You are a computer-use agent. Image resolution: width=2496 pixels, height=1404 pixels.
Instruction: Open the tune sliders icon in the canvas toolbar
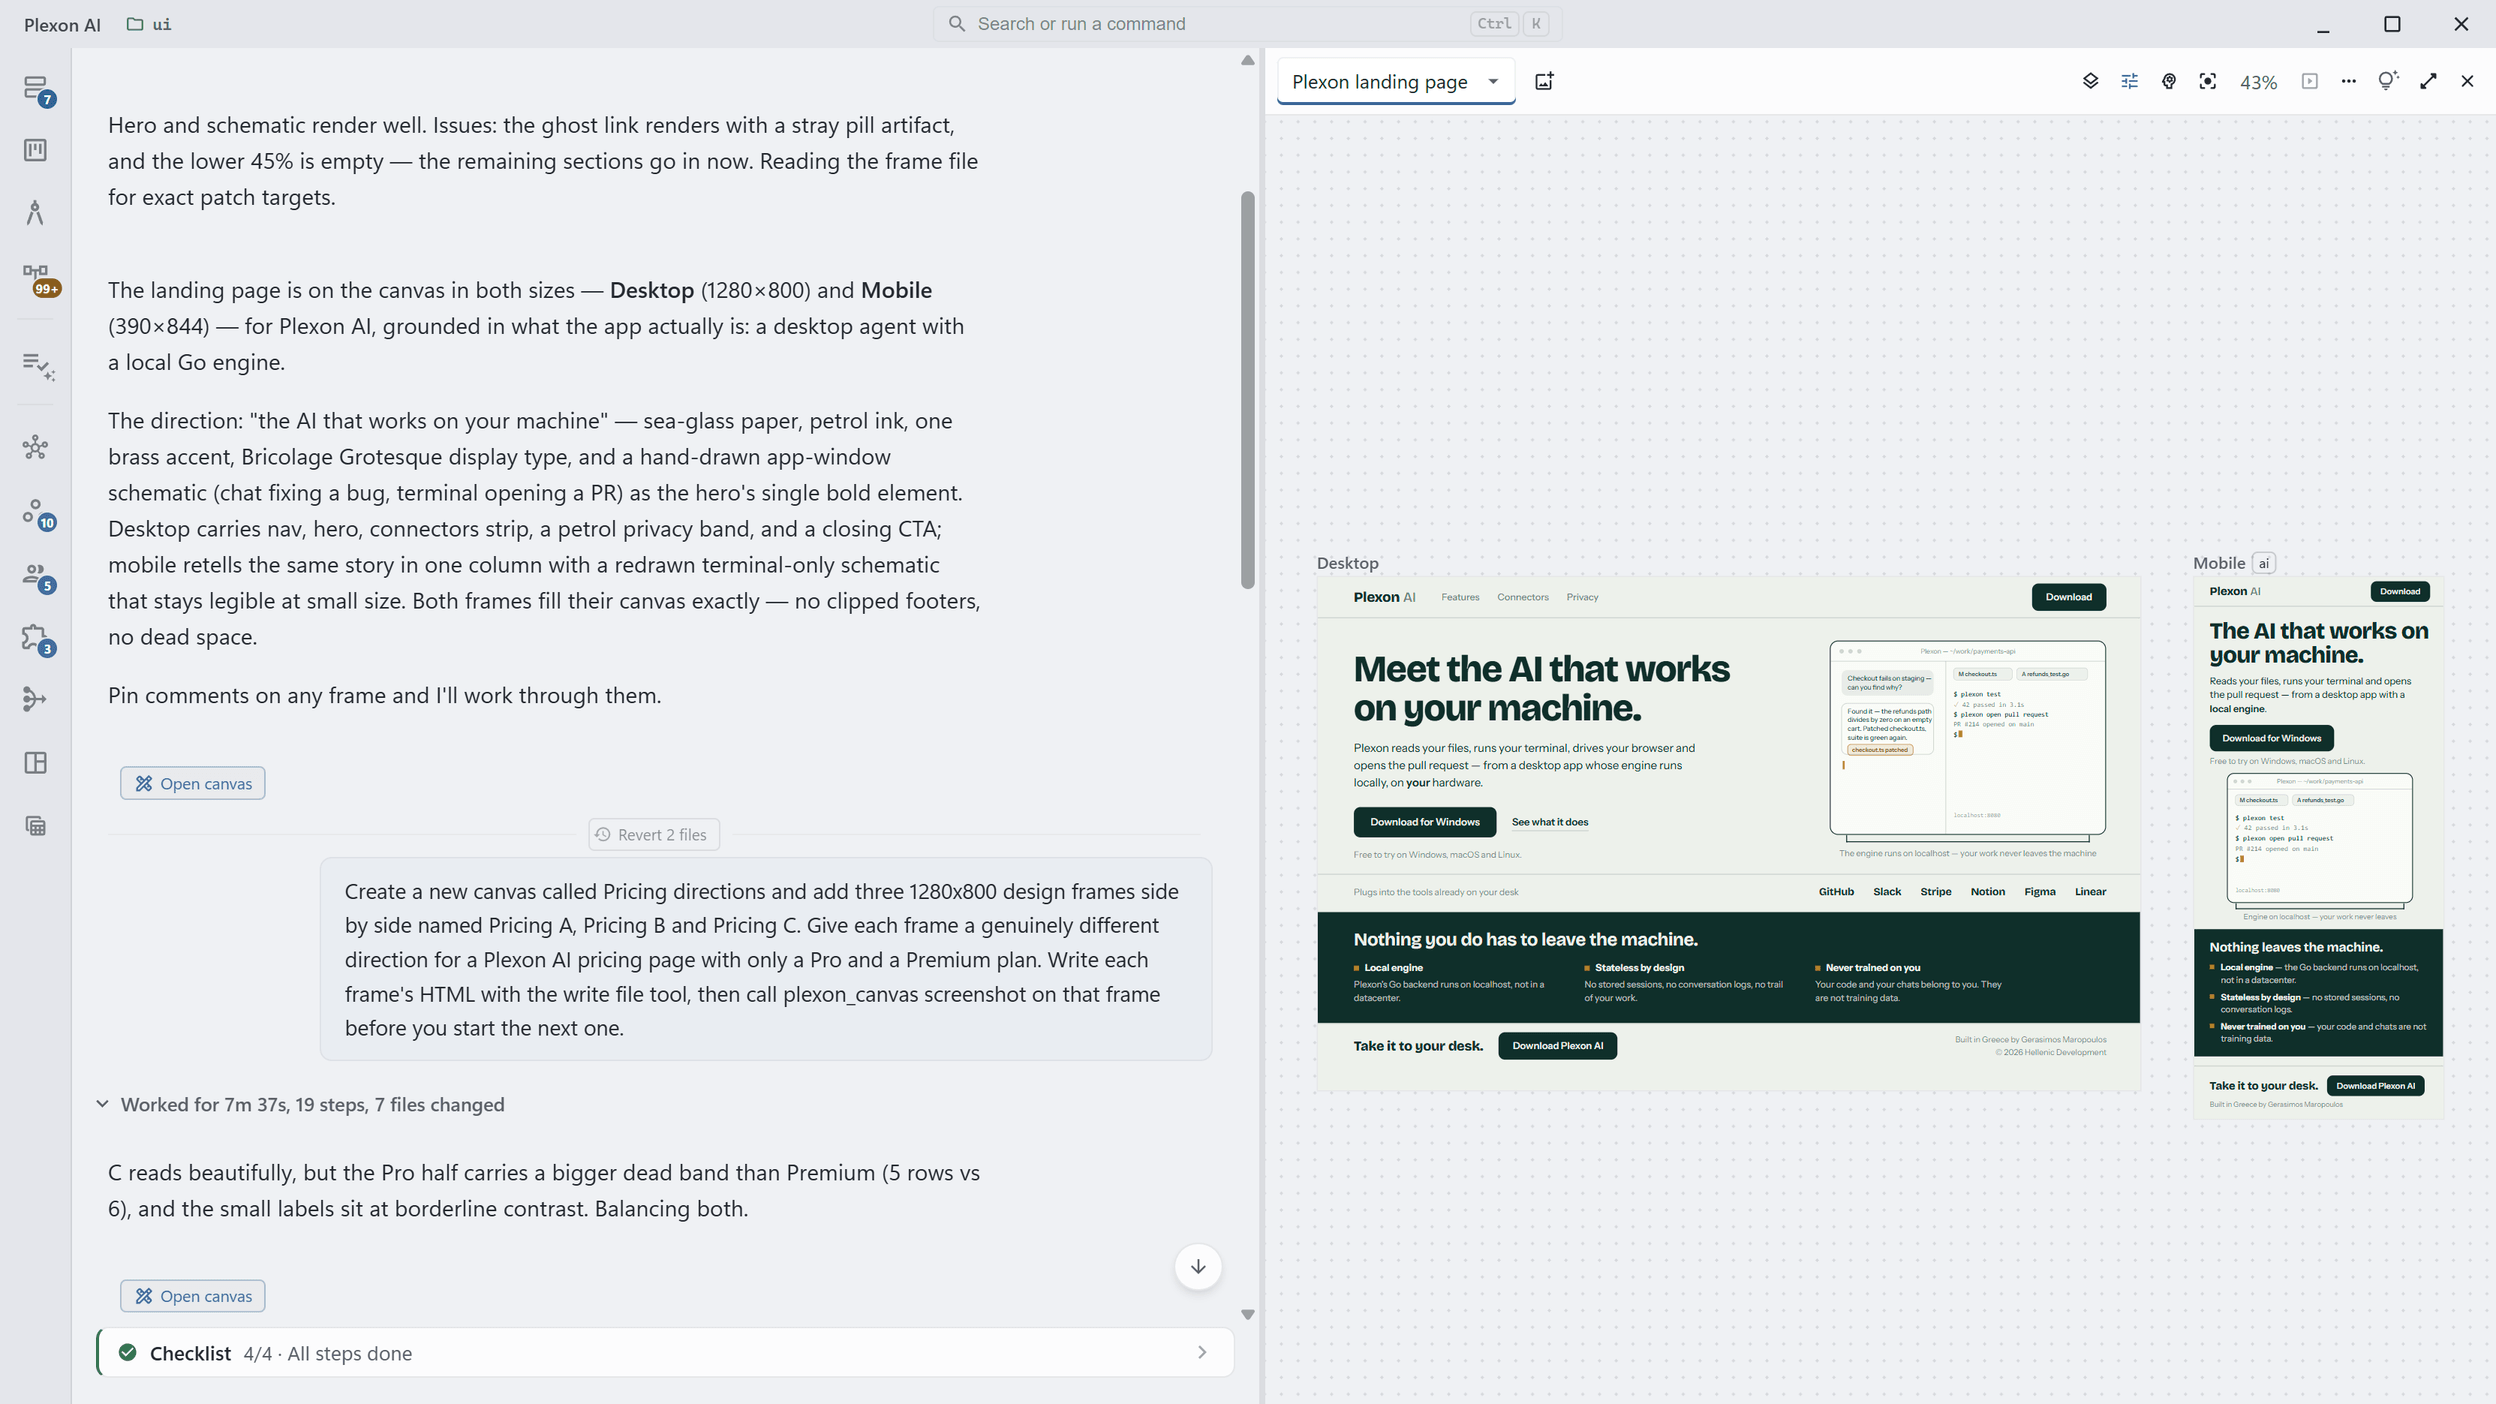pos(2129,81)
